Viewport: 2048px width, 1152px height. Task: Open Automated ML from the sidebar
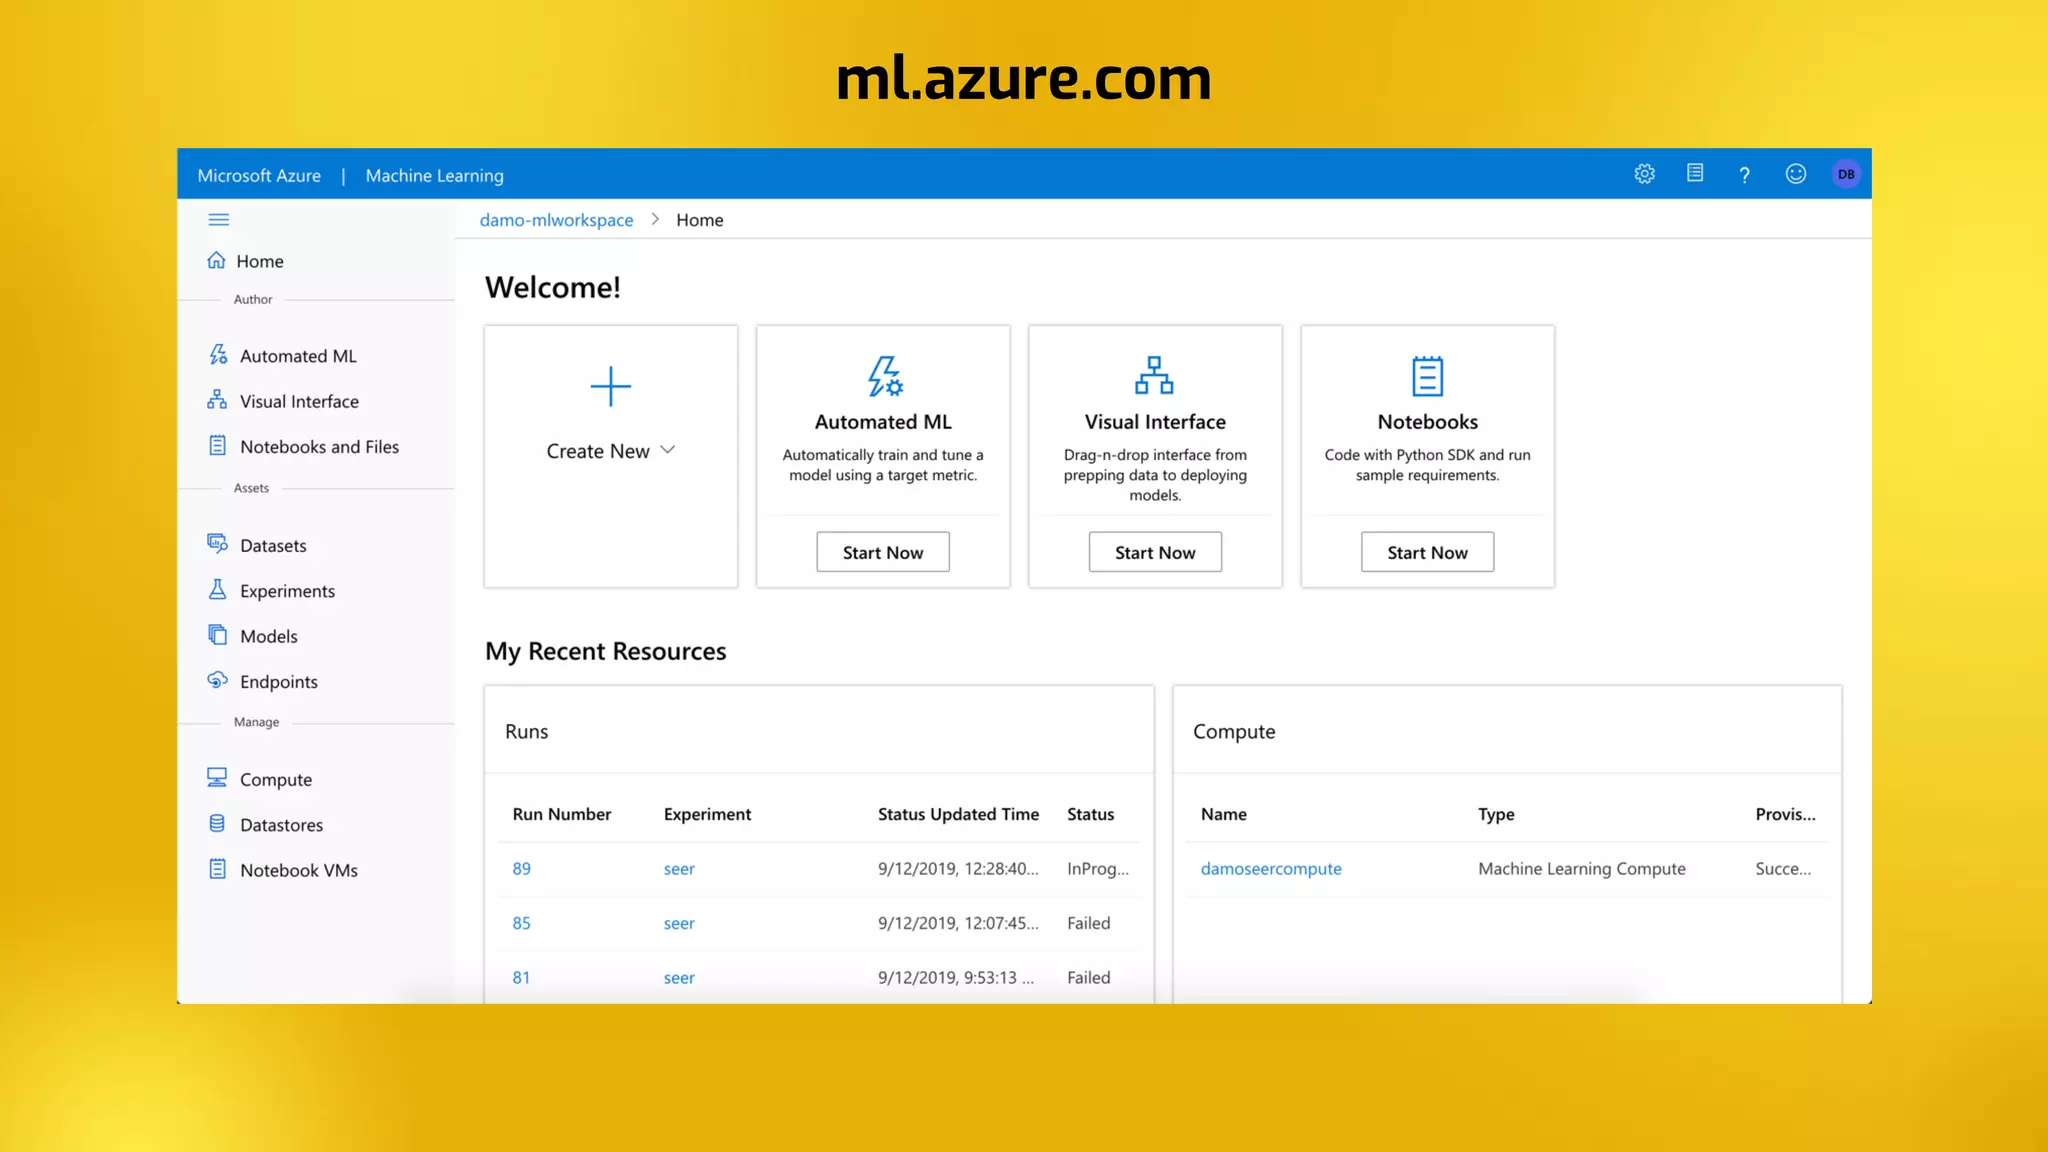tap(298, 356)
